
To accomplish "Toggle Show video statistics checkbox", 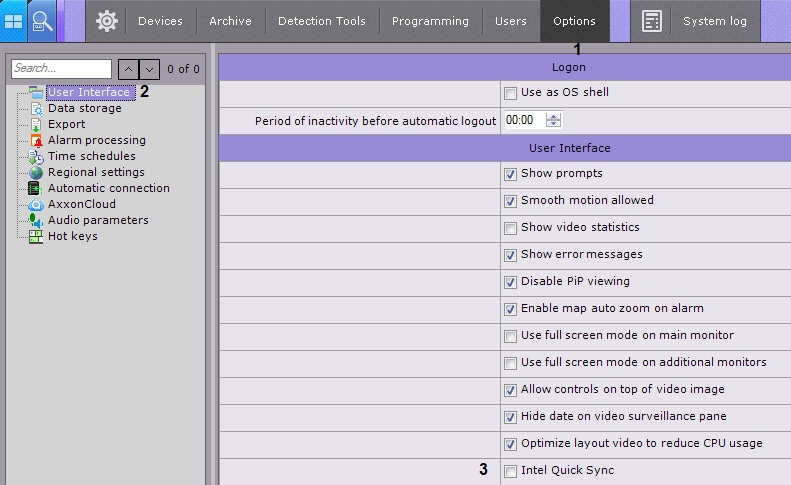I will pyautogui.click(x=511, y=228).
